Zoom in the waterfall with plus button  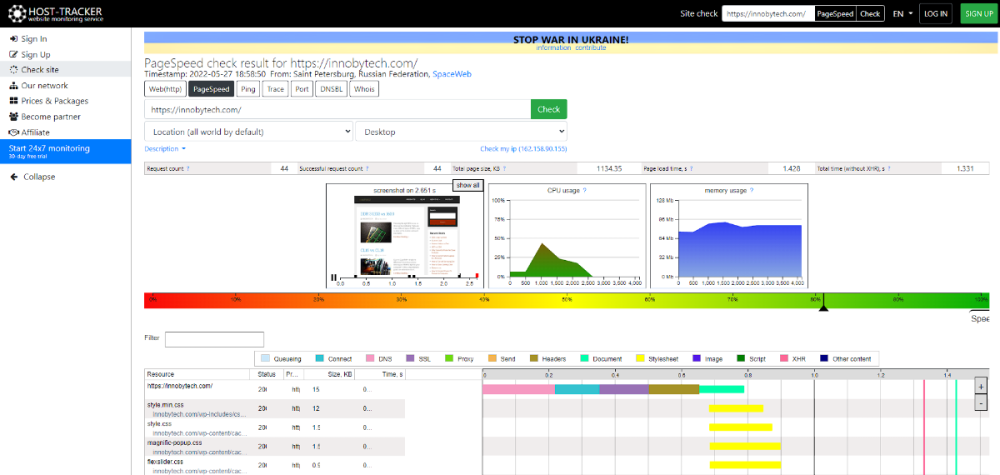click(980, 386)
